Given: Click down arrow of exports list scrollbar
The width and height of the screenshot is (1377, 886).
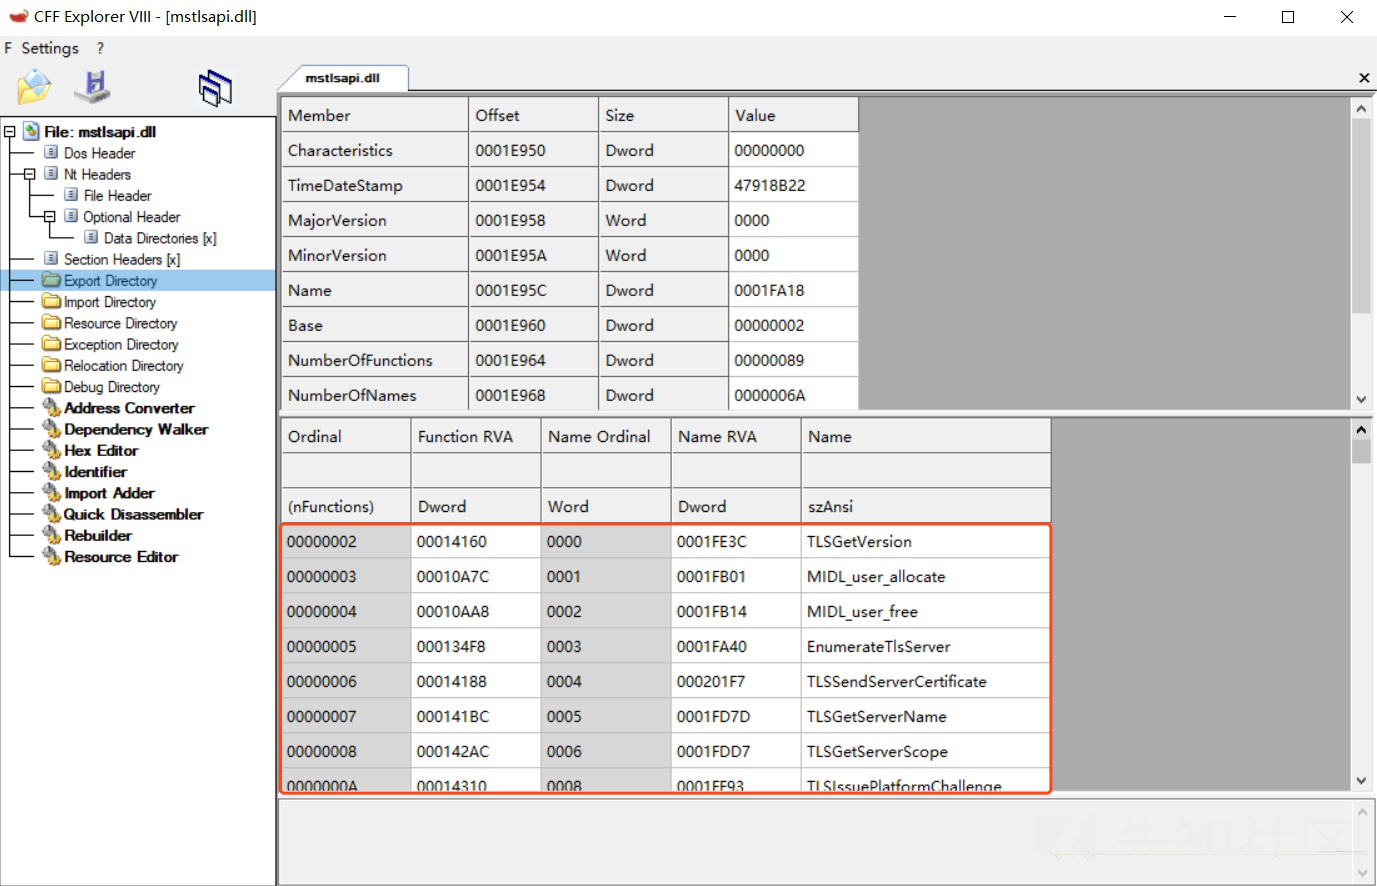Looking at the screenshot, I should coord(1361,780).
